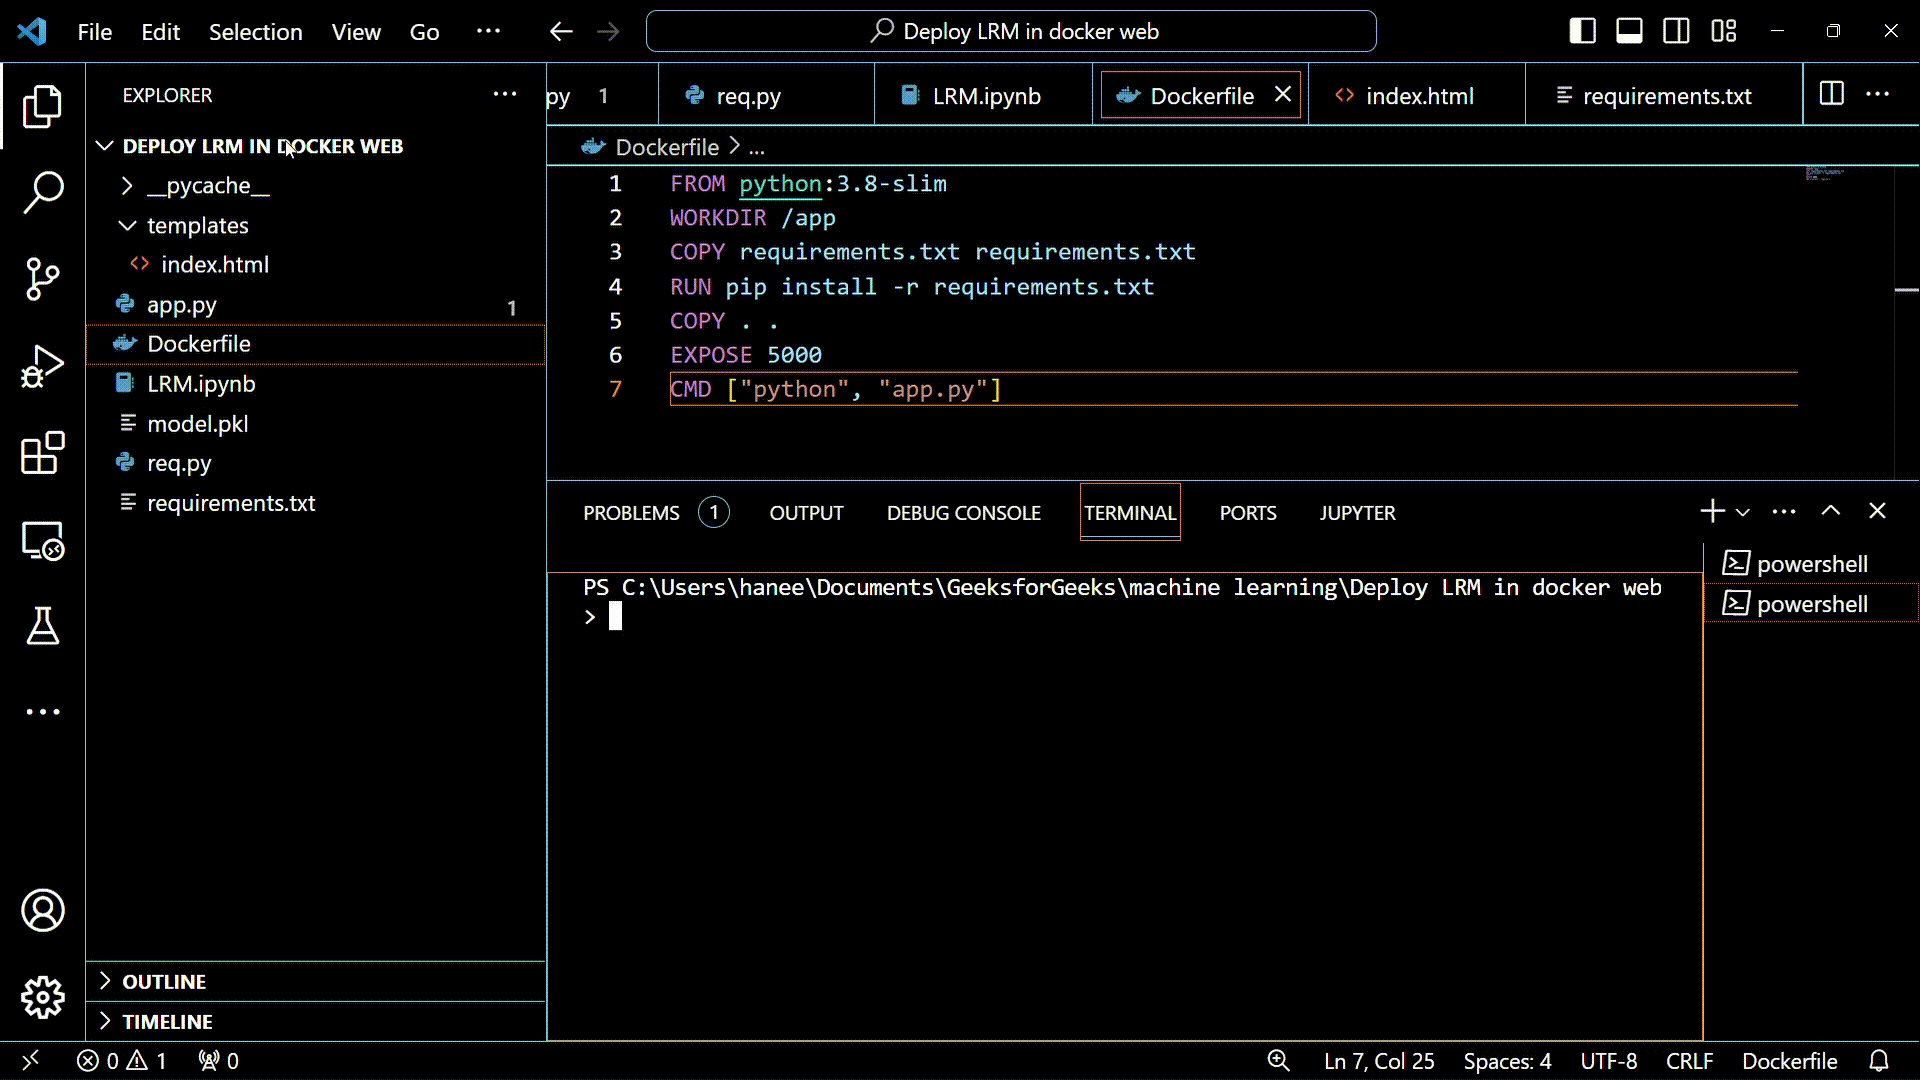Open the Manage gear menu
This screenshot has height=1080, width=1920.
pyautogui.click(x=42, y=997)
